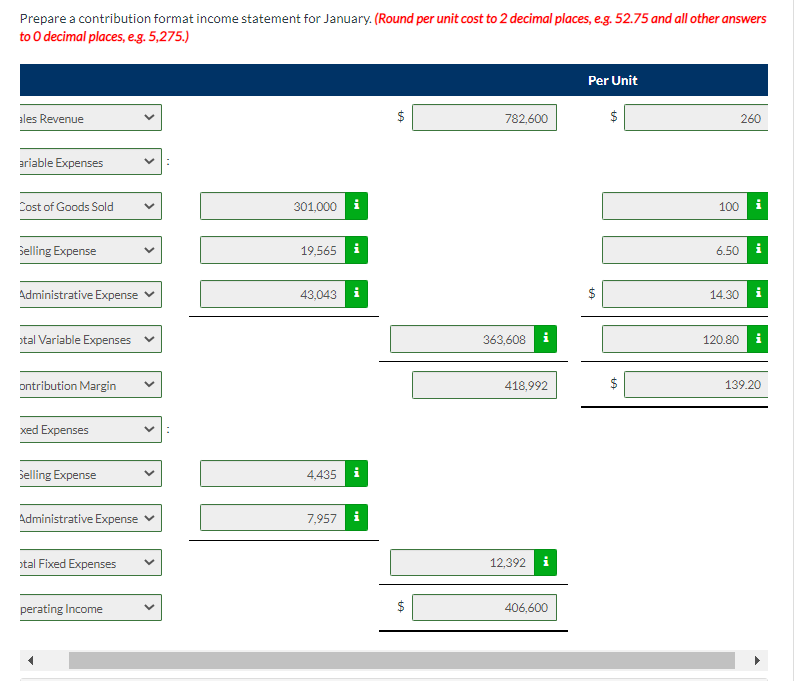Open the Contribution Margin dropdown

[91, 385]
